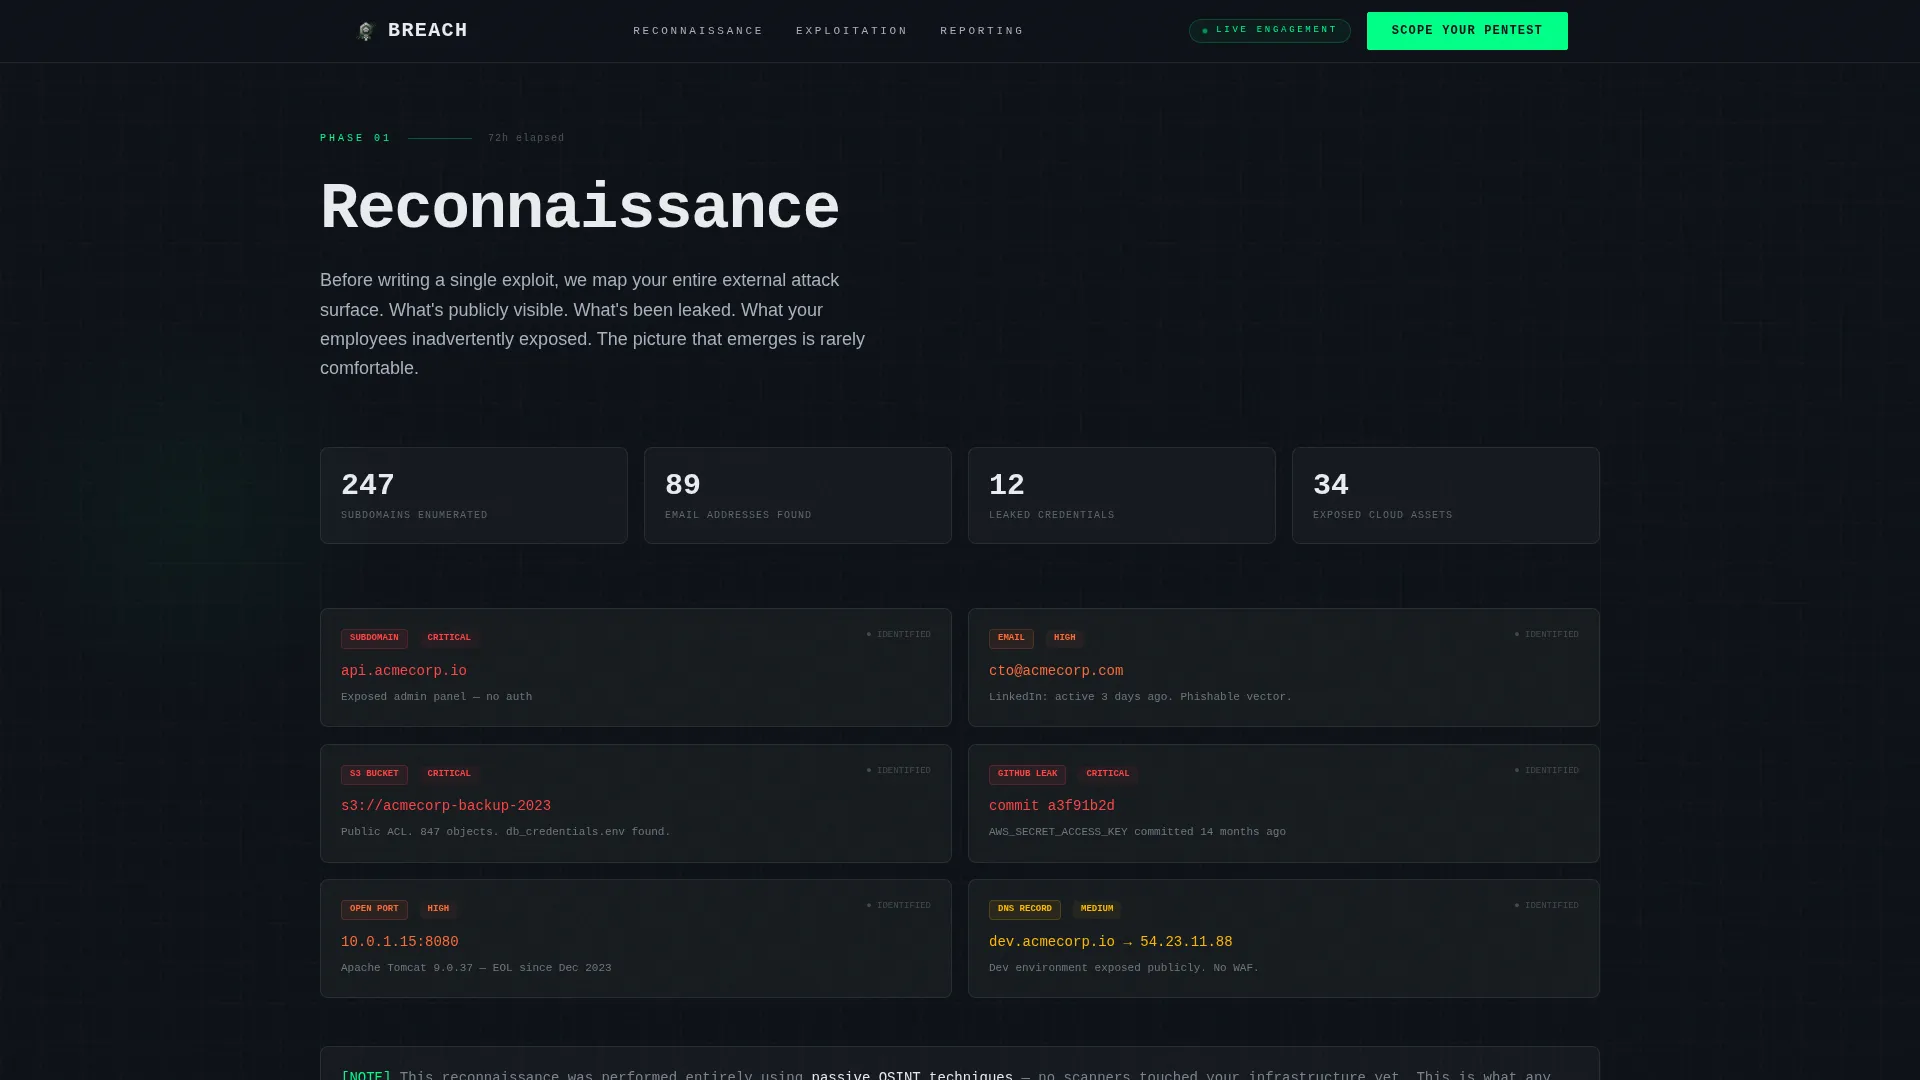Click HIGH badge on cto@acmecorp.com card
This screenshot has width=1920, height=1080.
coord(1065,638)
